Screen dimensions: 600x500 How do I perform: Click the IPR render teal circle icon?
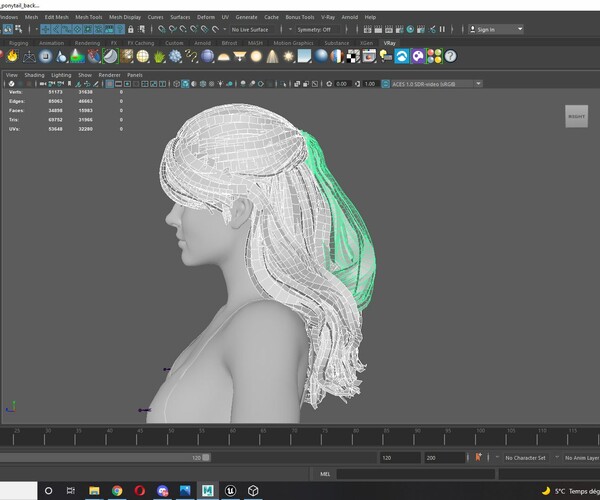(410, 29)
